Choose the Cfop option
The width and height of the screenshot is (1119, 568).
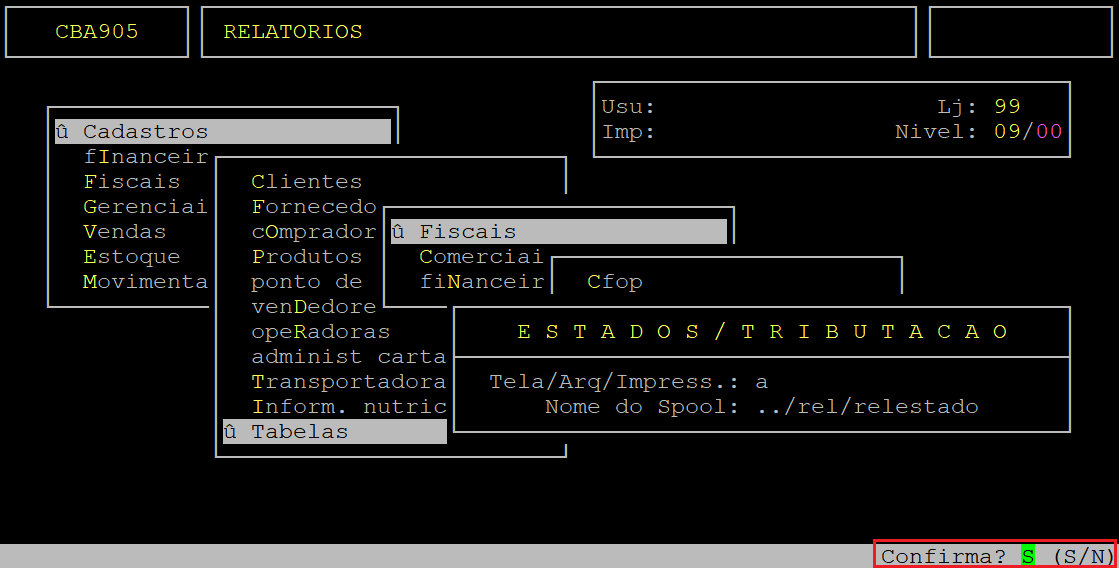tap(614, 281)
